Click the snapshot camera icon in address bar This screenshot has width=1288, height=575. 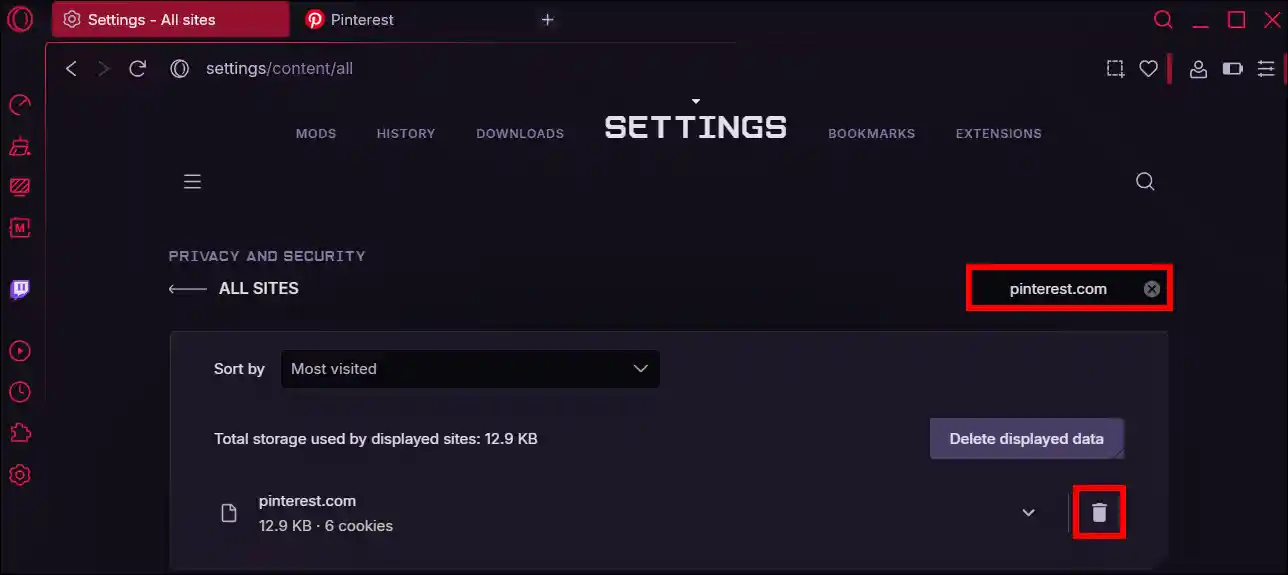coord(1115,68)
